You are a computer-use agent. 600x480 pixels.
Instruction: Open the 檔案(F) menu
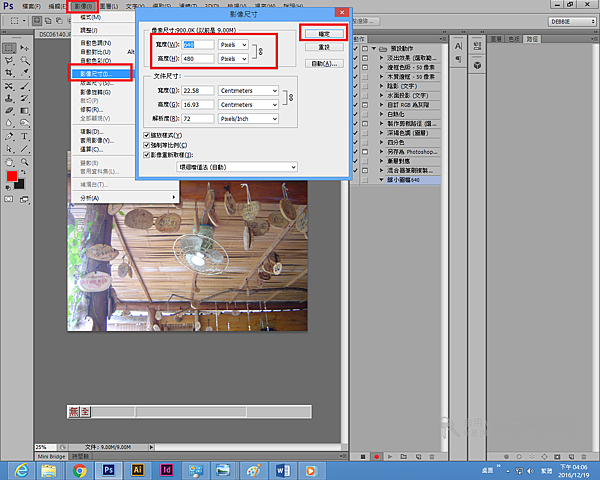click(31, 7)
